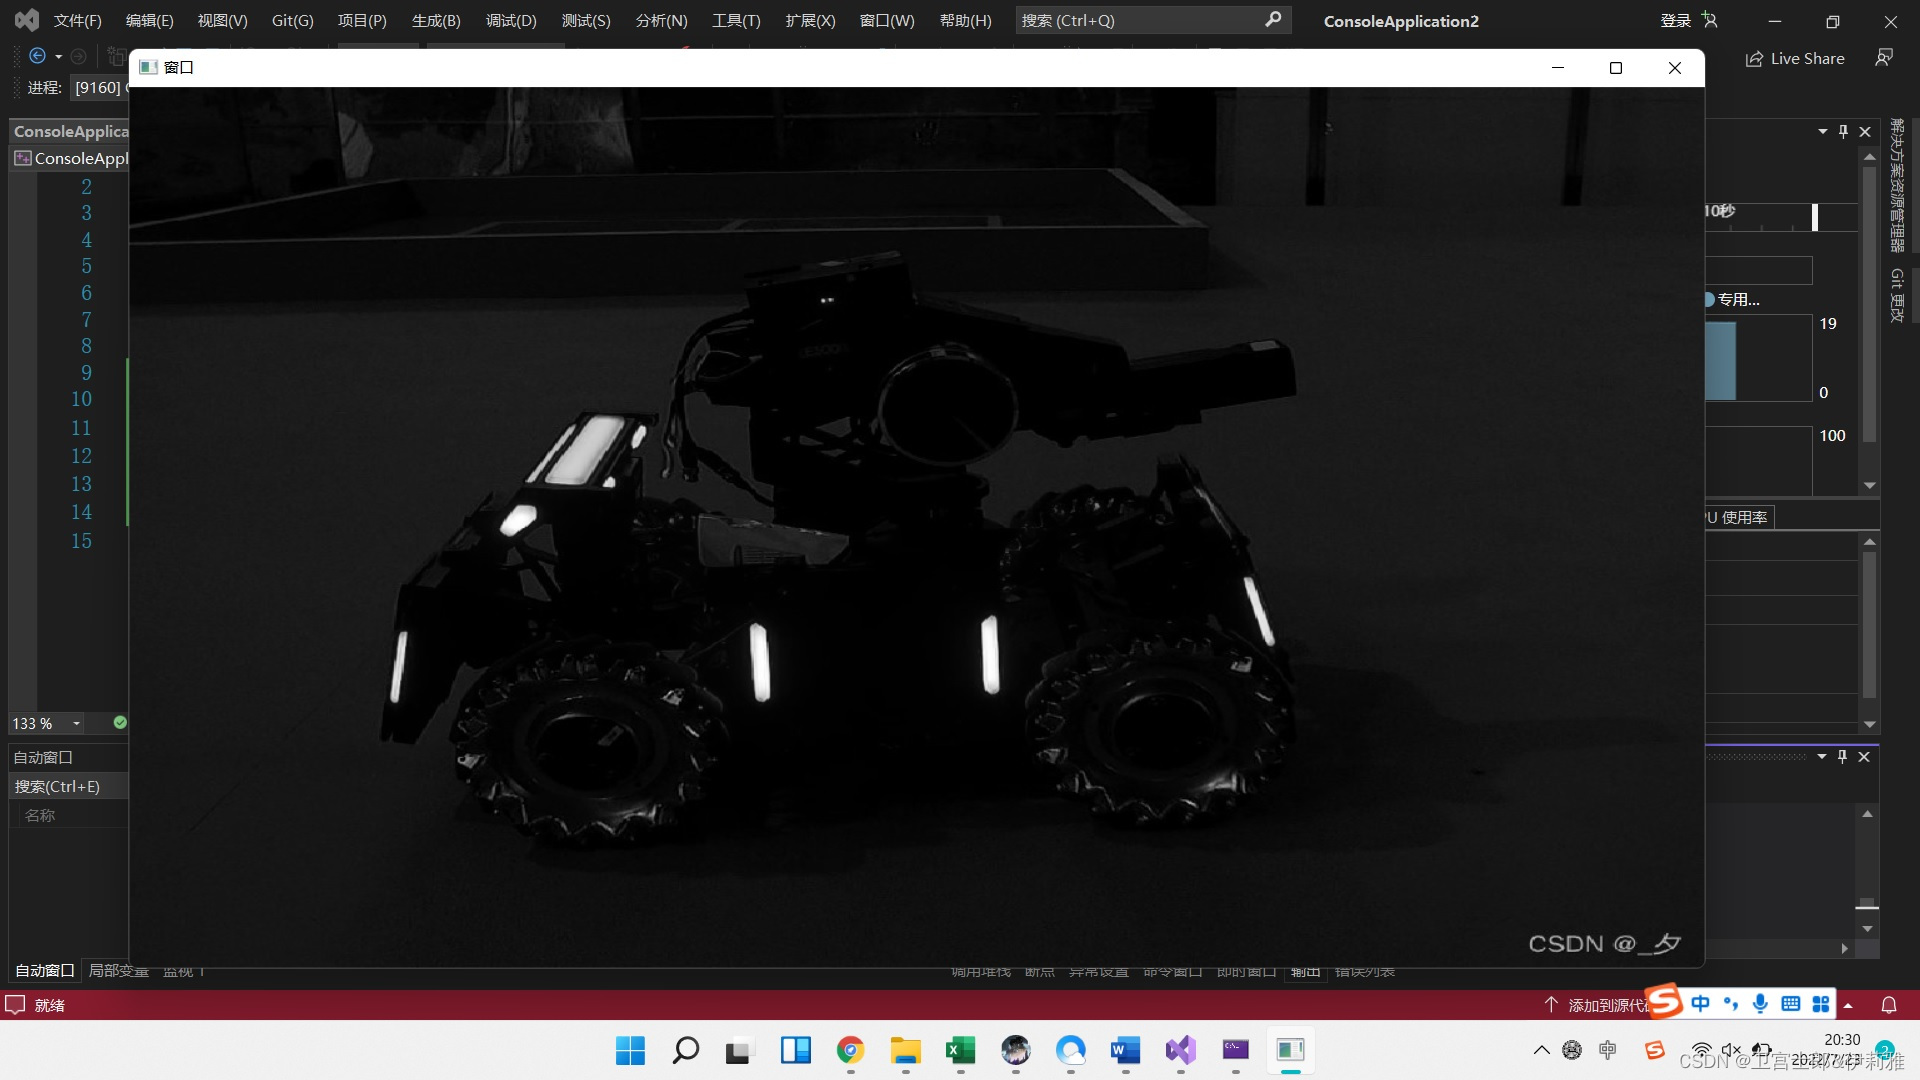Open the Sogou soft keyboard icon
The width and height of the screenshot is (1920, 1080).
pyautogui.click(x=1791, y=1004)
